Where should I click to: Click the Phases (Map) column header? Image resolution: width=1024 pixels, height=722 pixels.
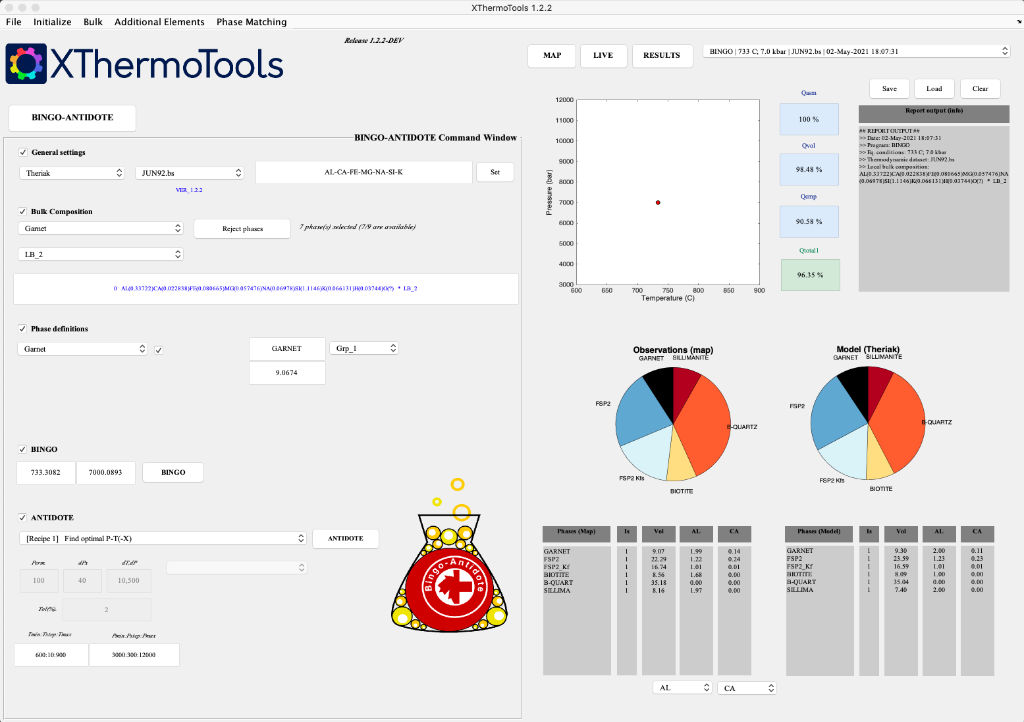tap(577, 533)
